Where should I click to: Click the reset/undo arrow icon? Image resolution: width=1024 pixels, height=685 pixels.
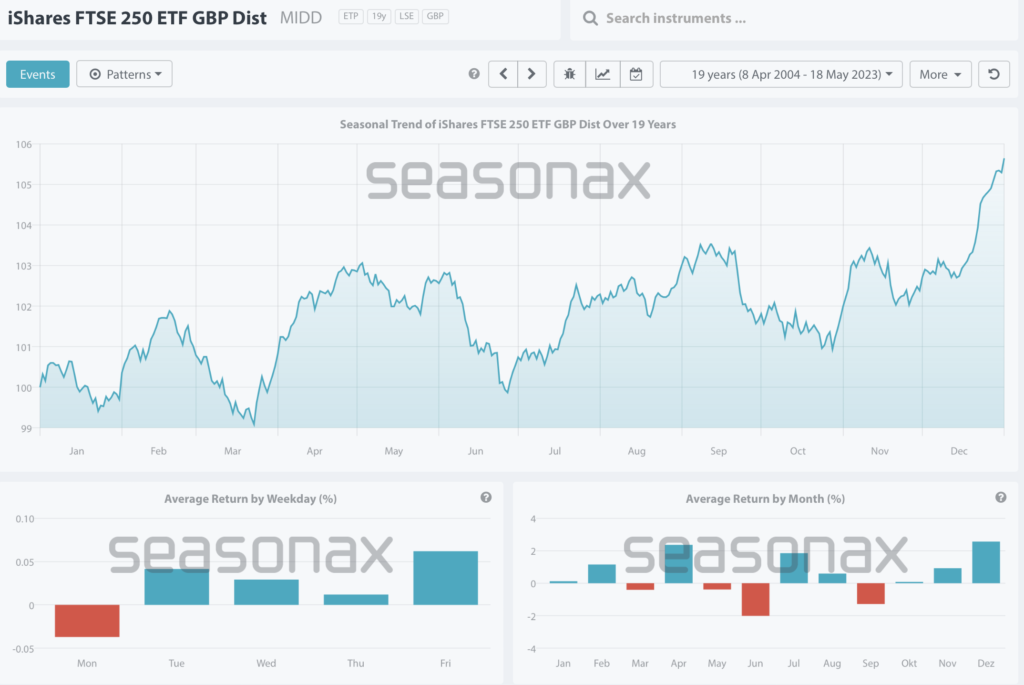(993, 74)
